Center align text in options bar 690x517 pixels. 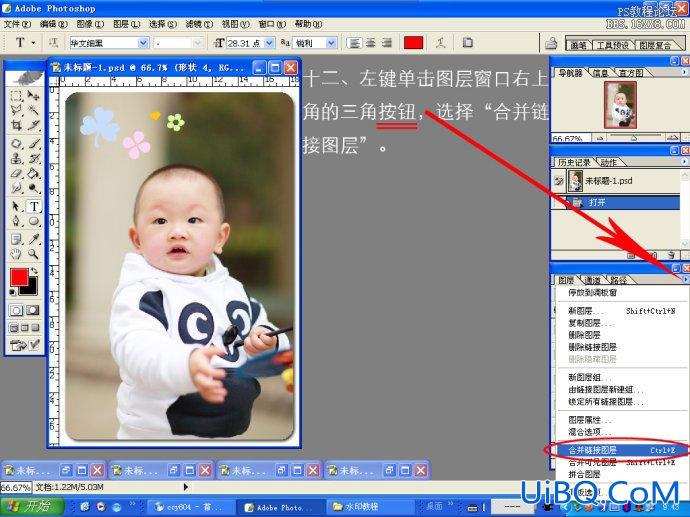pos(371,43)
